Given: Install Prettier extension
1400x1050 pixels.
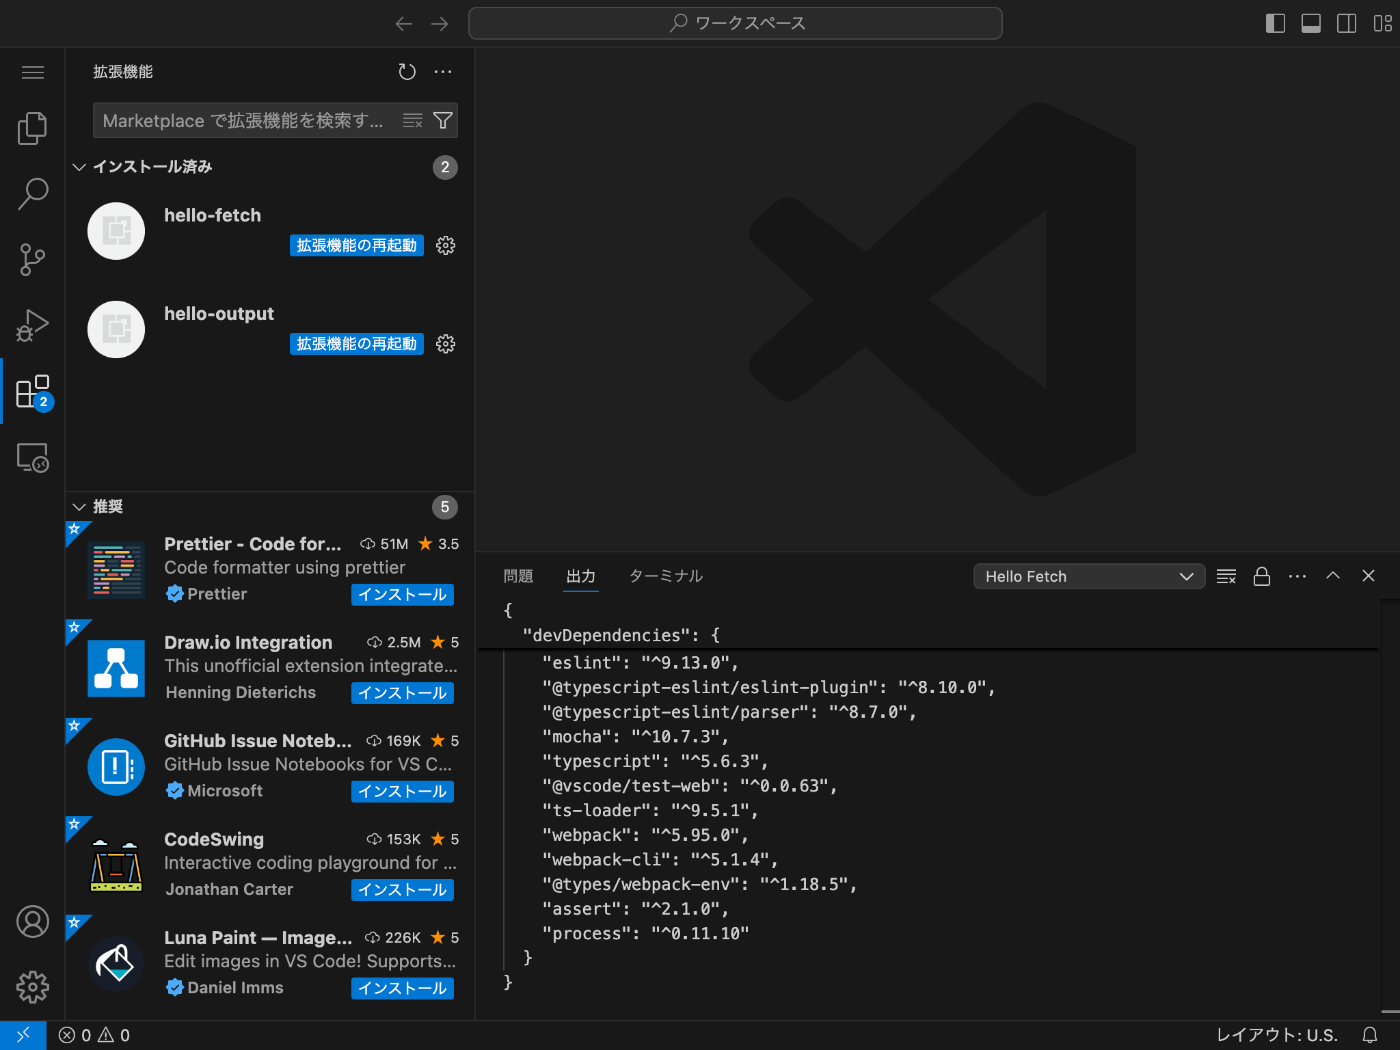Looking at the screenshot, I should [403, 595].
